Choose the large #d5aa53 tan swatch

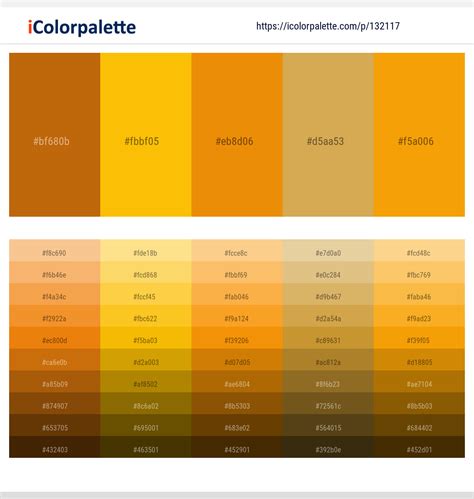[x=328, y=135]
